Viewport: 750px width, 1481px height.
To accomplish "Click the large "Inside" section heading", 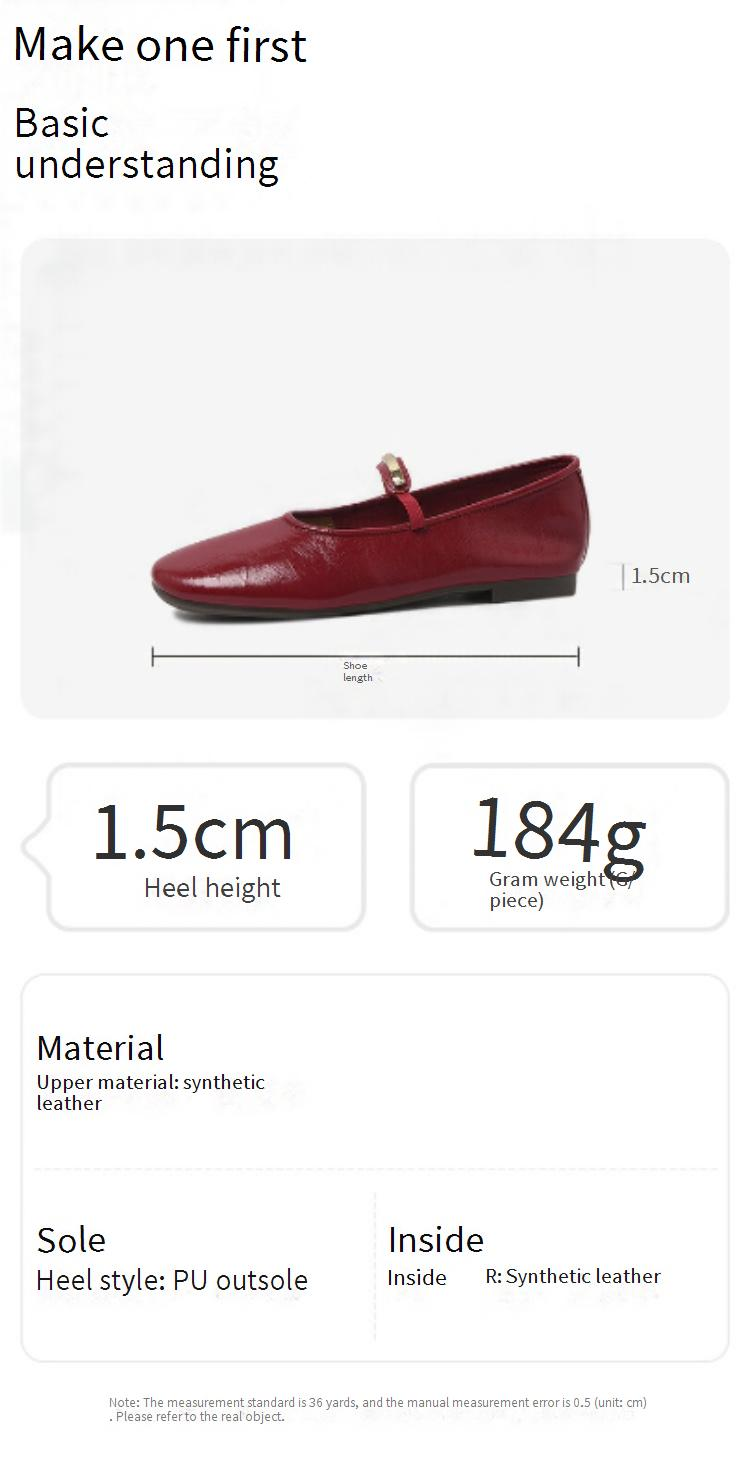I will [x=436, y=1240].
